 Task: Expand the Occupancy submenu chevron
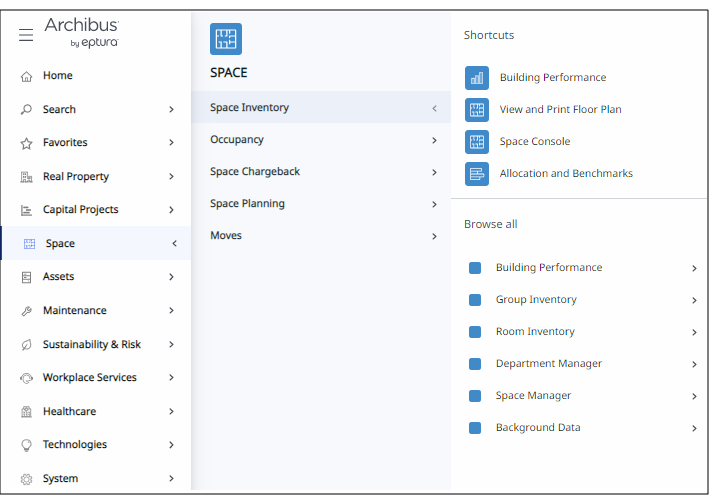[x=434, y=141]
